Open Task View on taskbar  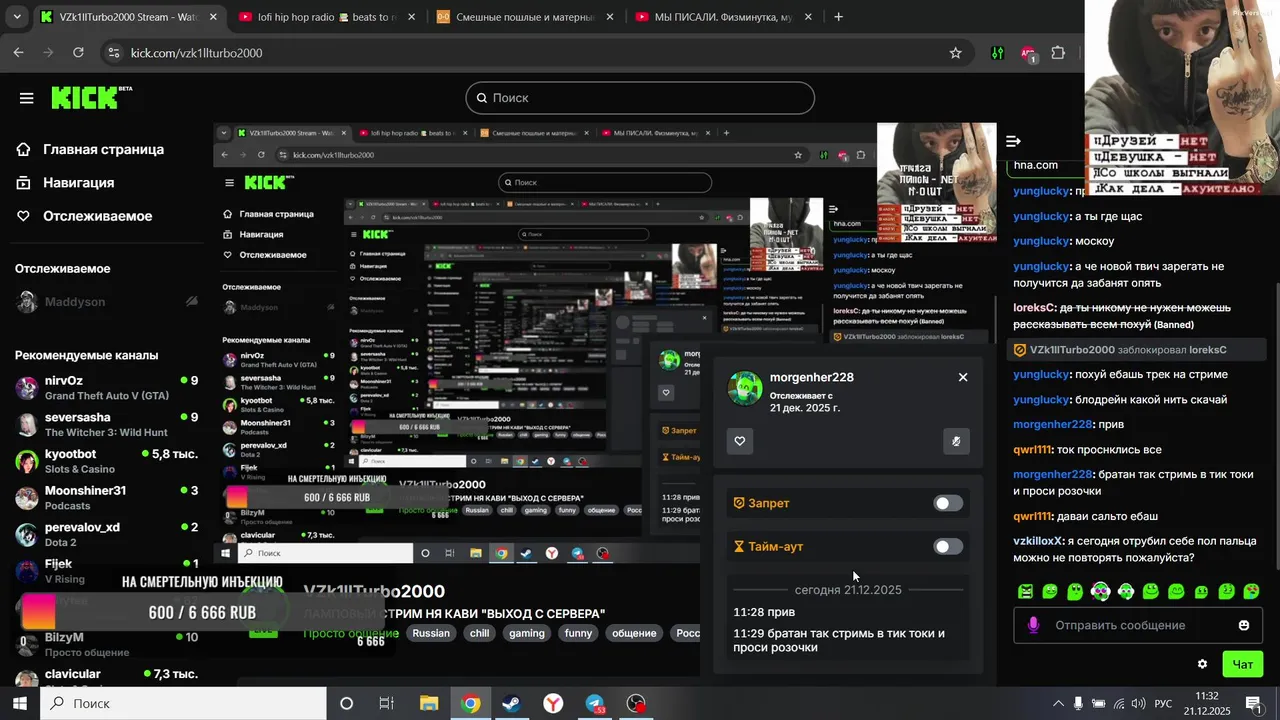coord(386,703)
